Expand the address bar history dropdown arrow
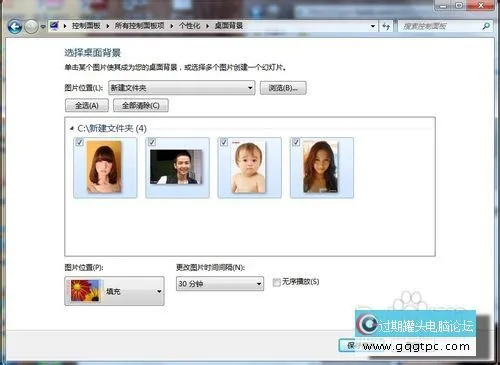 (373, 26)
